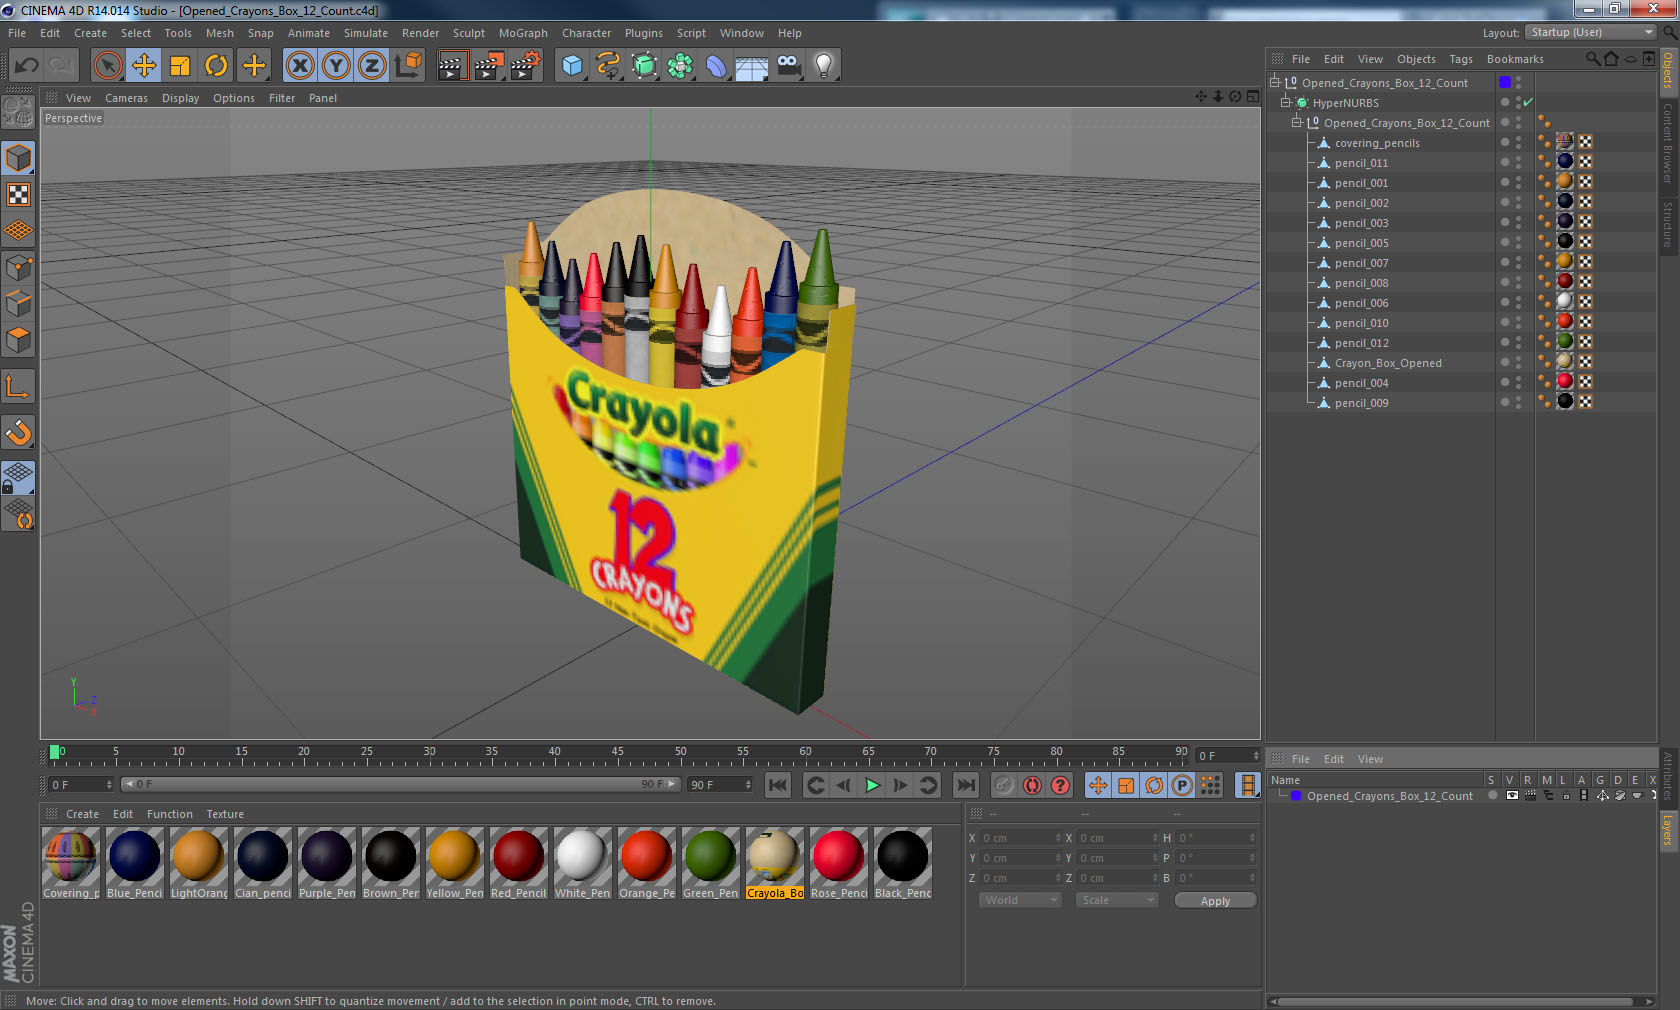The width and height of the screenshot is (1680, 1010).
Task: Switch to Texture mode checkerboard icon
Action: coord(18,195)
